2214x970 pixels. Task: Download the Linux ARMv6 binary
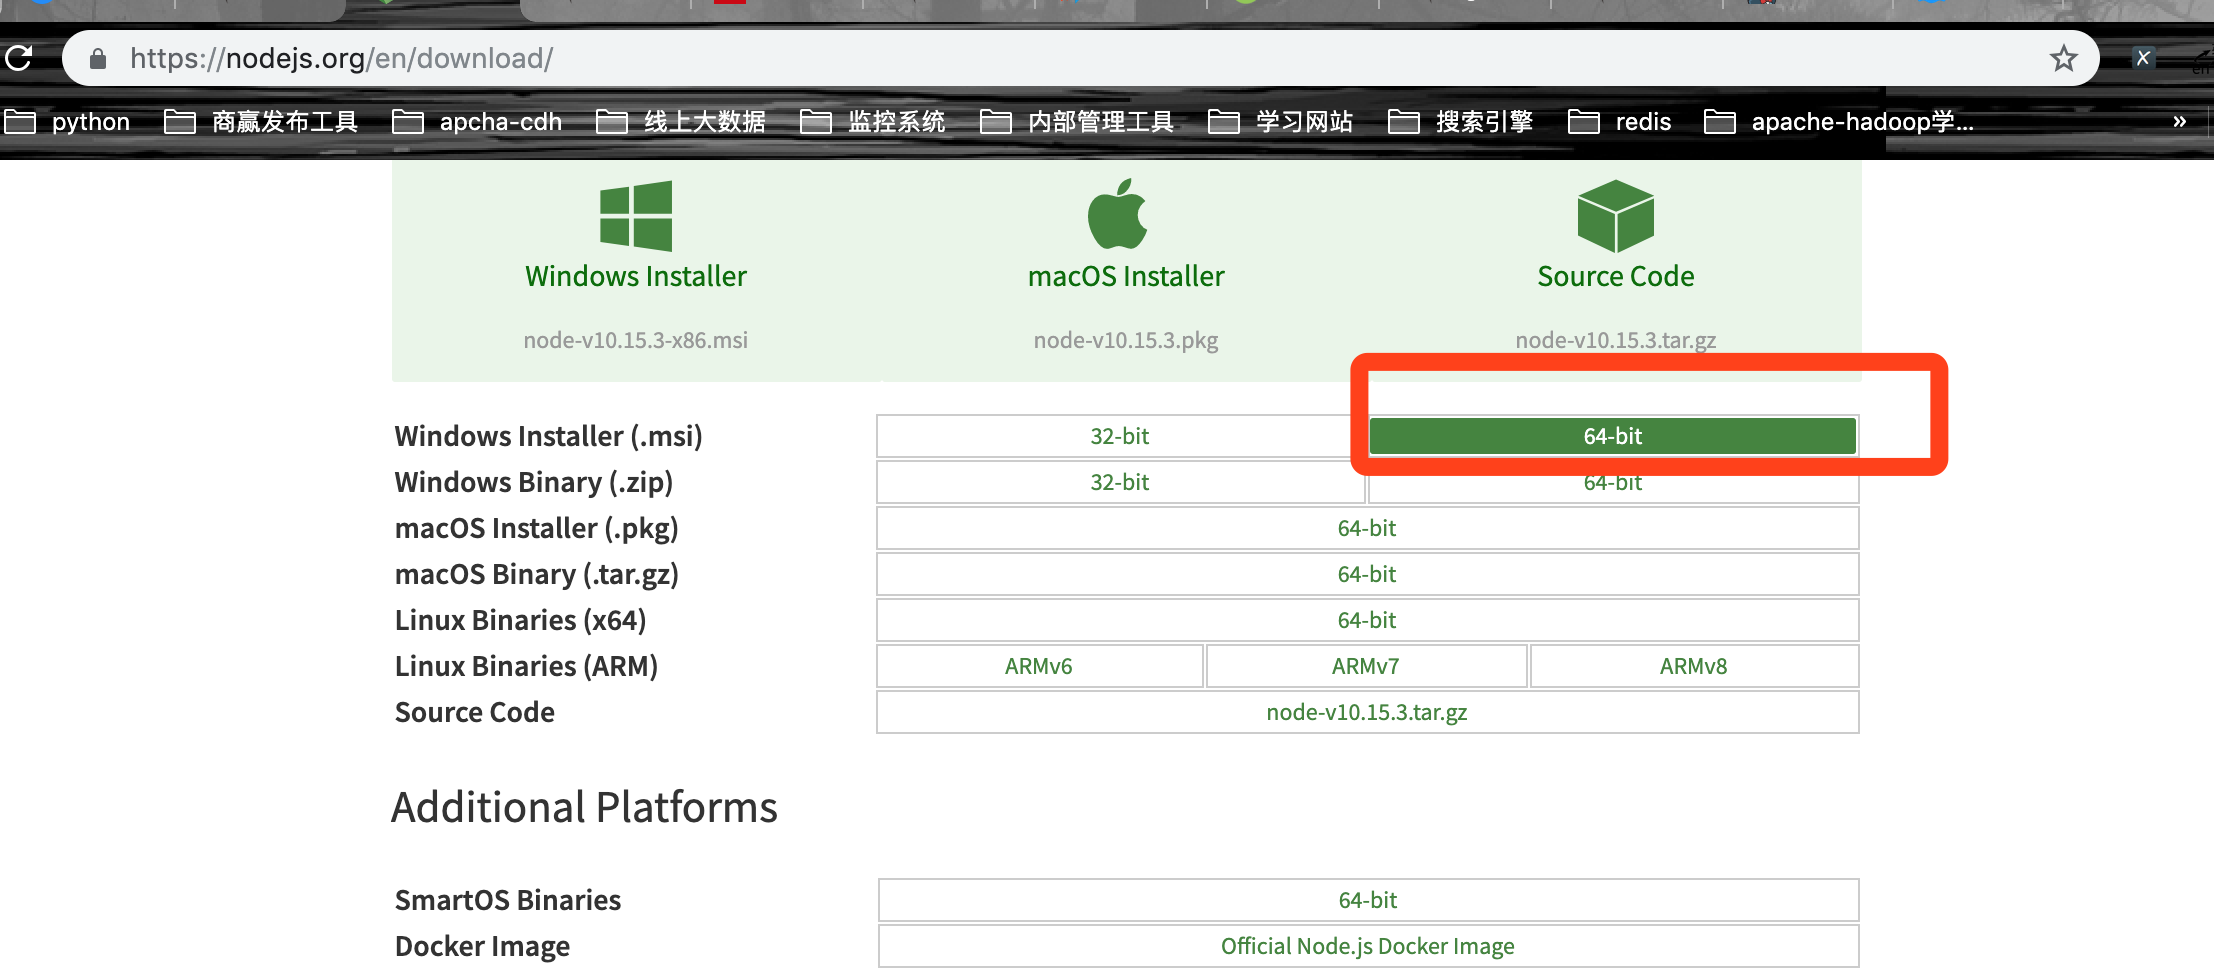click(x=1039, y=666)
